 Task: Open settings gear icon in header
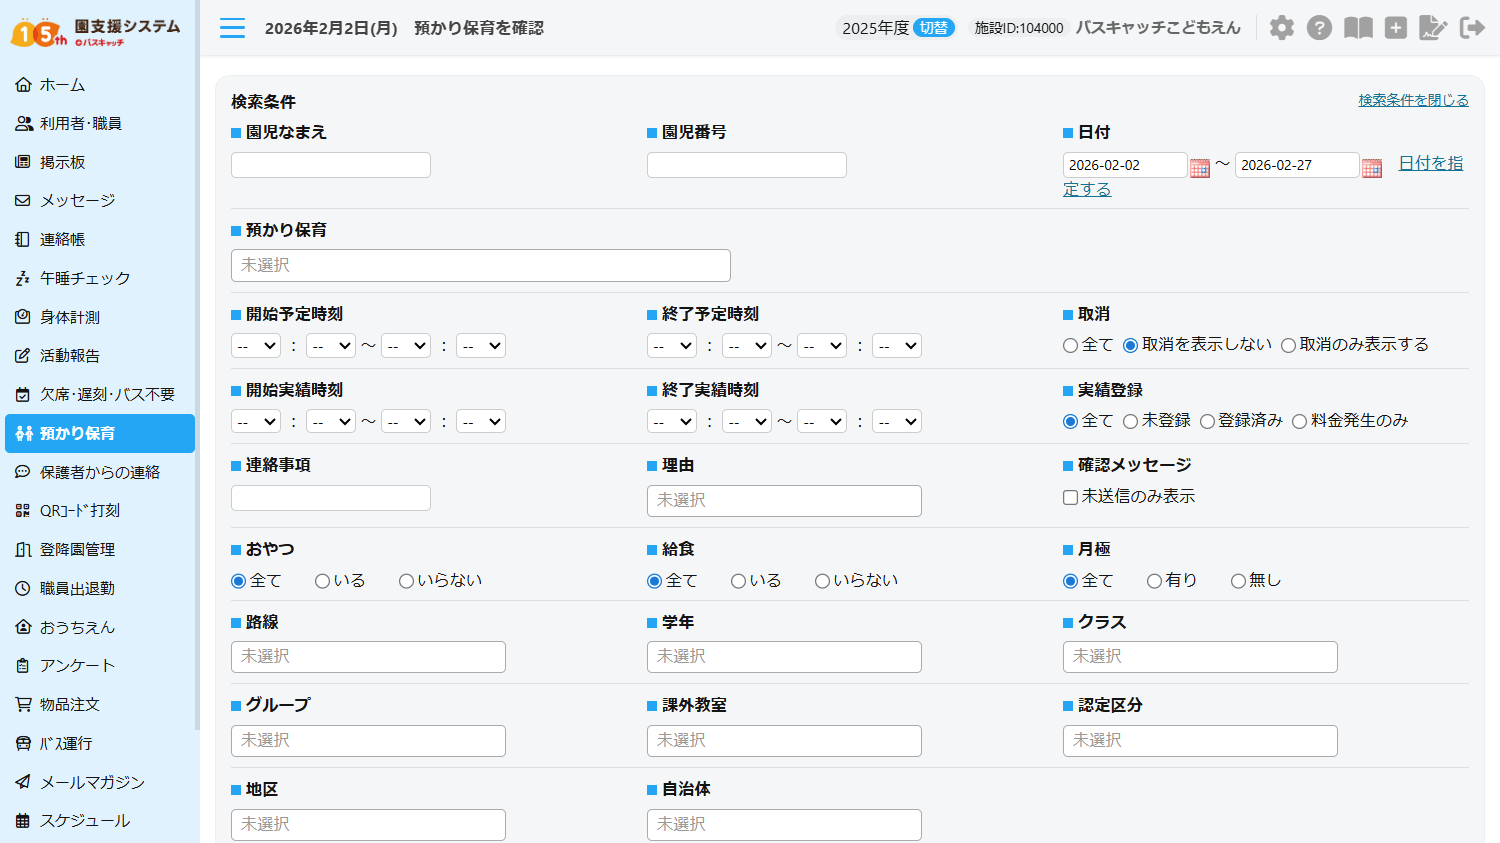pos(1281,28)
